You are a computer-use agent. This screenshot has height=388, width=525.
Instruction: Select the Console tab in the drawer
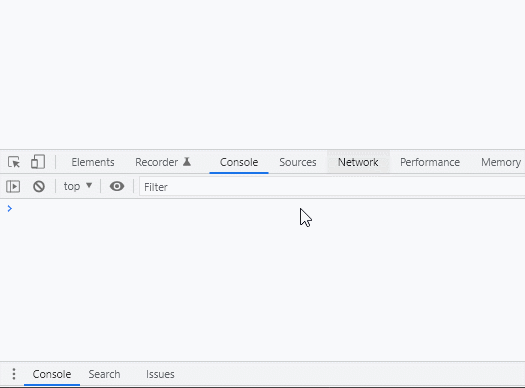pos(52,374)
